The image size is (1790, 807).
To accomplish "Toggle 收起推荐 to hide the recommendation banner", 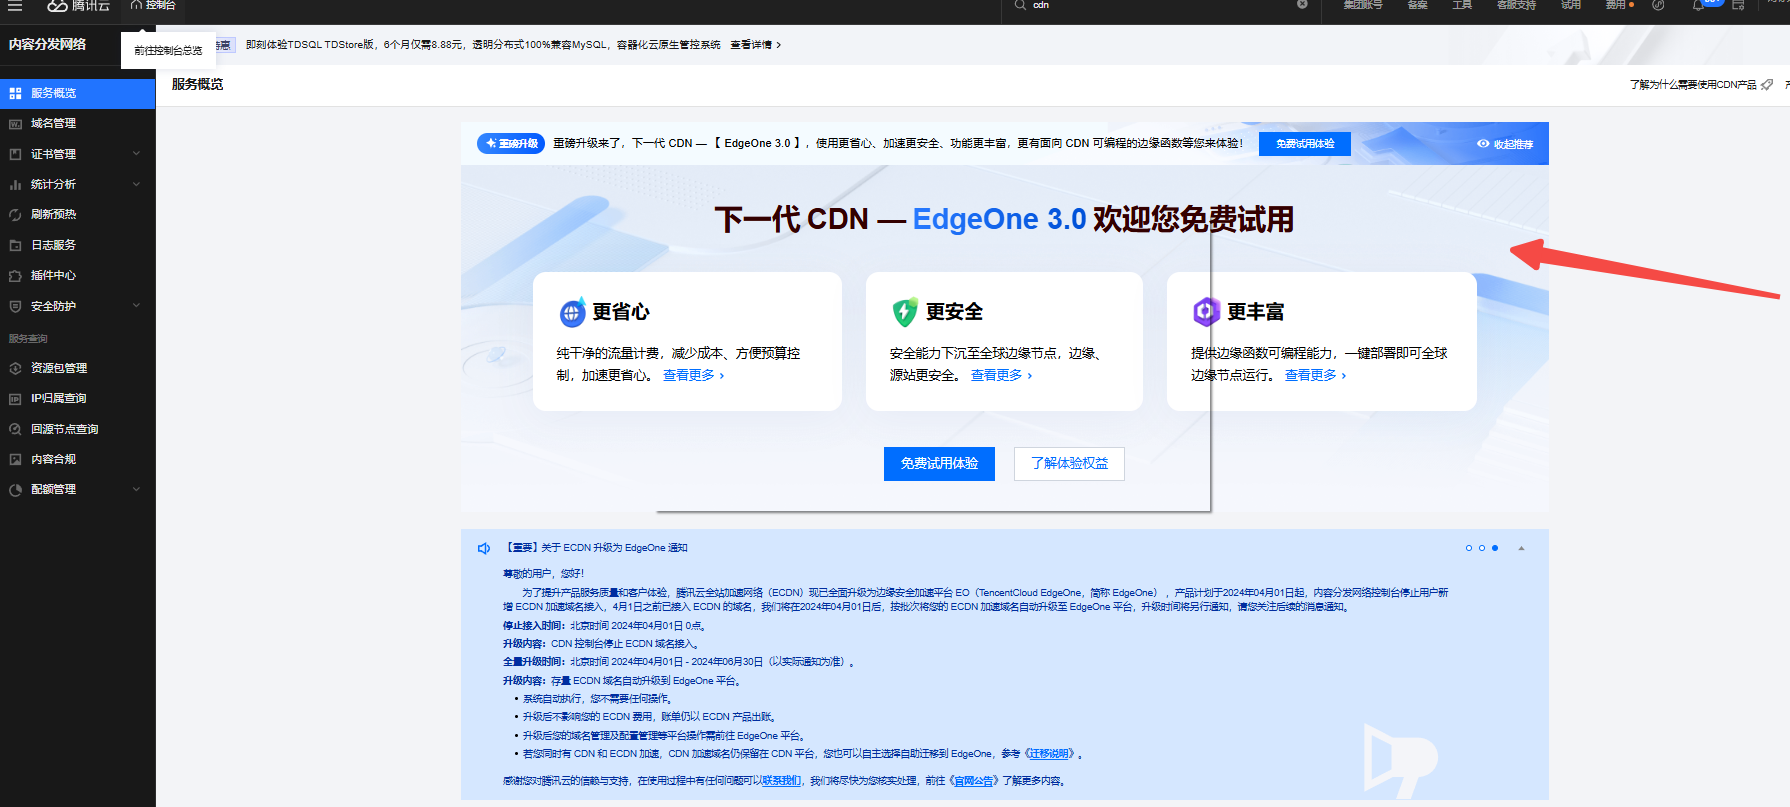I will [1505, 144].
